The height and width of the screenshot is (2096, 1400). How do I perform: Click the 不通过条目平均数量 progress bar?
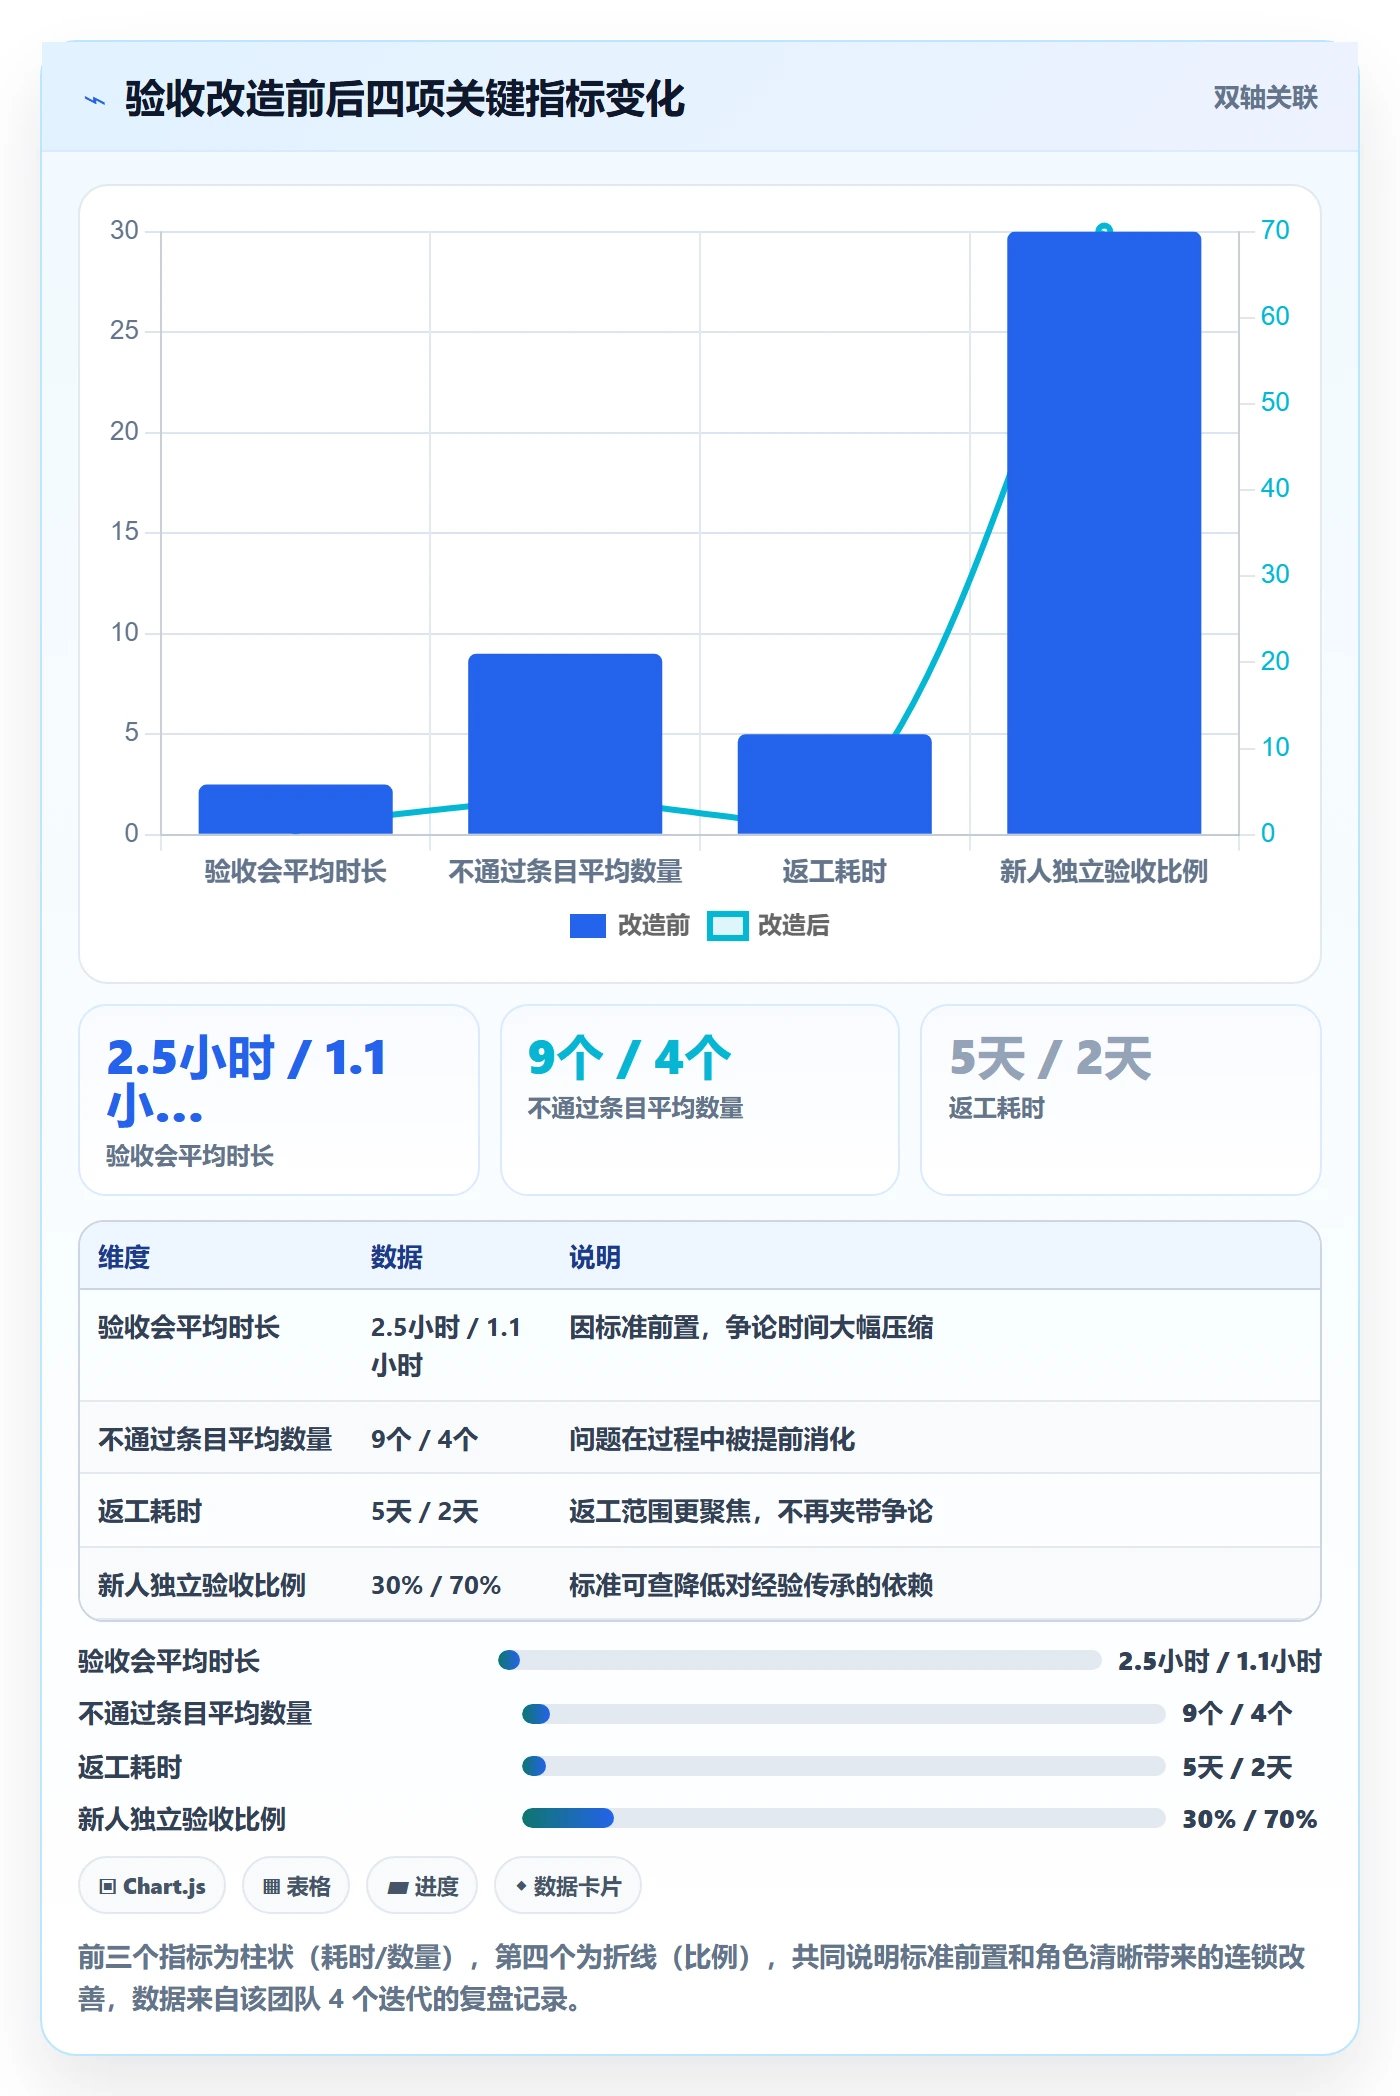[844, 1714]
